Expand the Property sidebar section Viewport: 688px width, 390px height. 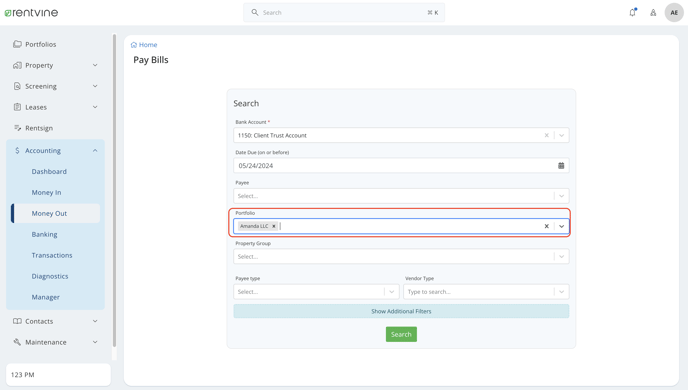[55, 65]
